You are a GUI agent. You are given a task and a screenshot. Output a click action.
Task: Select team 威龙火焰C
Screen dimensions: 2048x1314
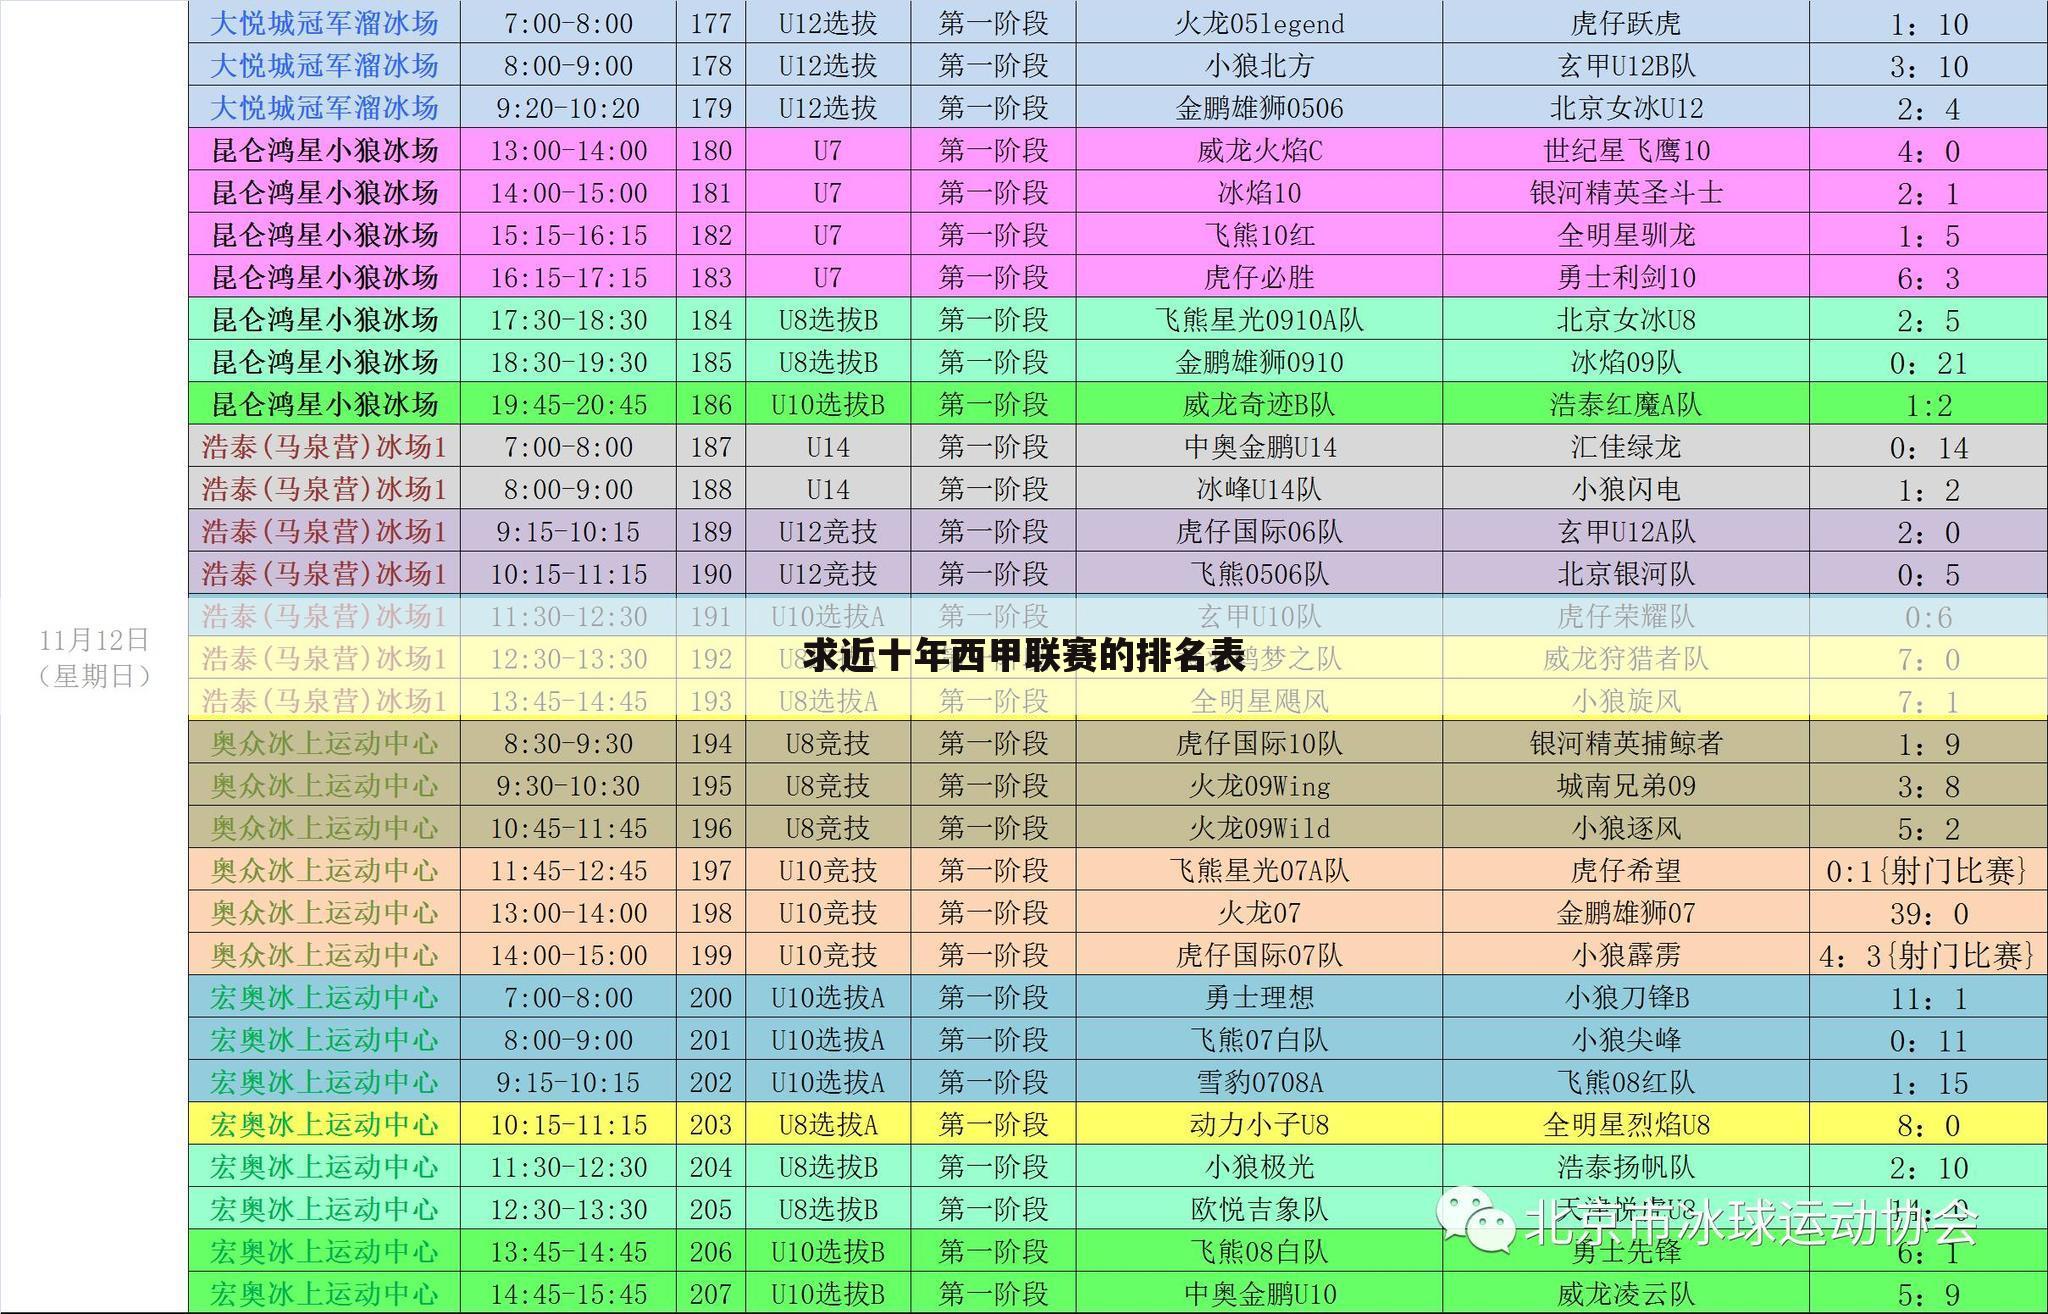[1259, 151]
